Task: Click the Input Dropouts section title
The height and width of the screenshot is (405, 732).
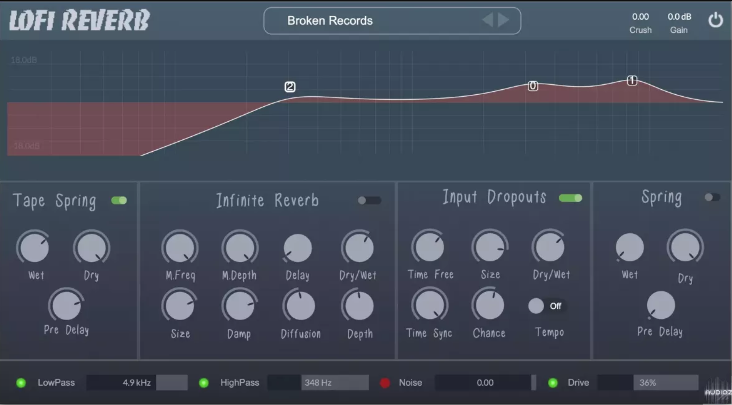Action: click(494, 197)
